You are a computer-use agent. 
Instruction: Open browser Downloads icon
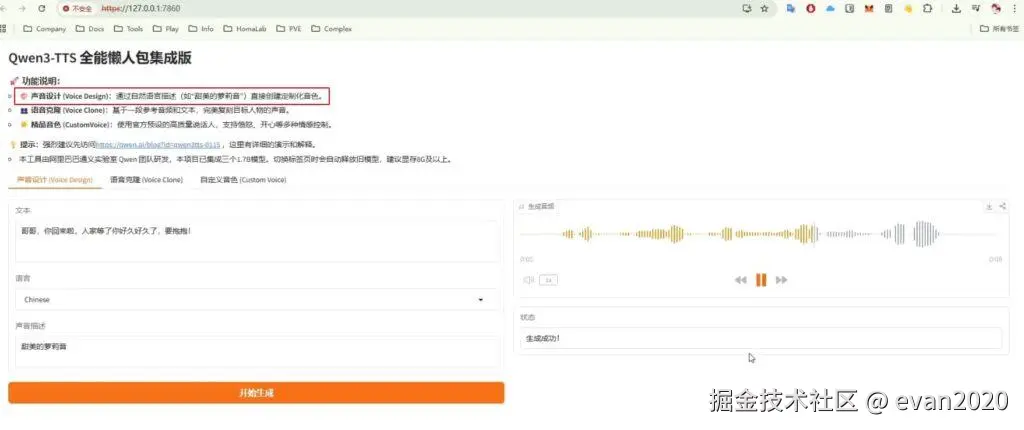click(956, 8)
